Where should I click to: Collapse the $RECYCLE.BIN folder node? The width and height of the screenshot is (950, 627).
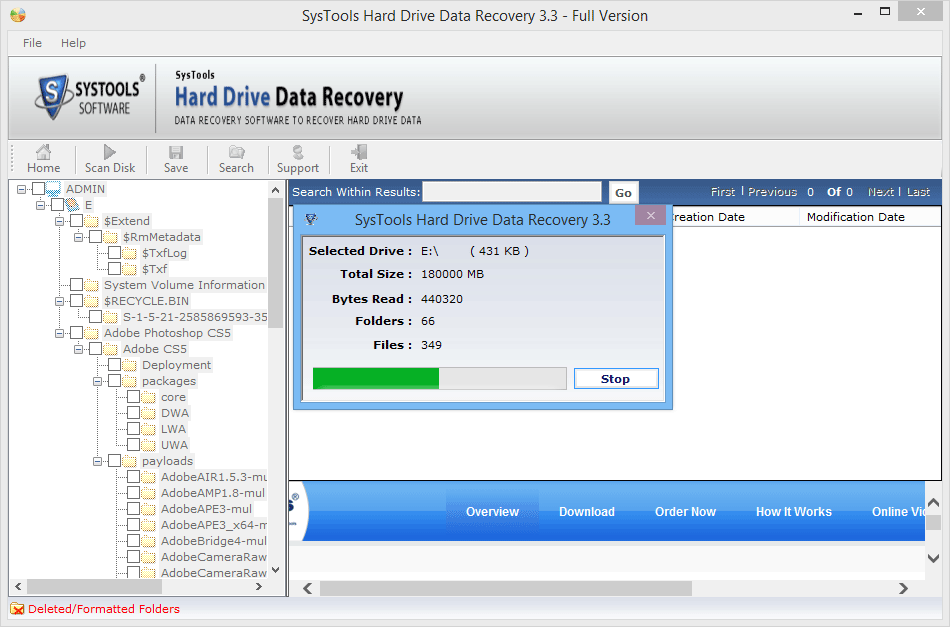(x=59, y=301)
